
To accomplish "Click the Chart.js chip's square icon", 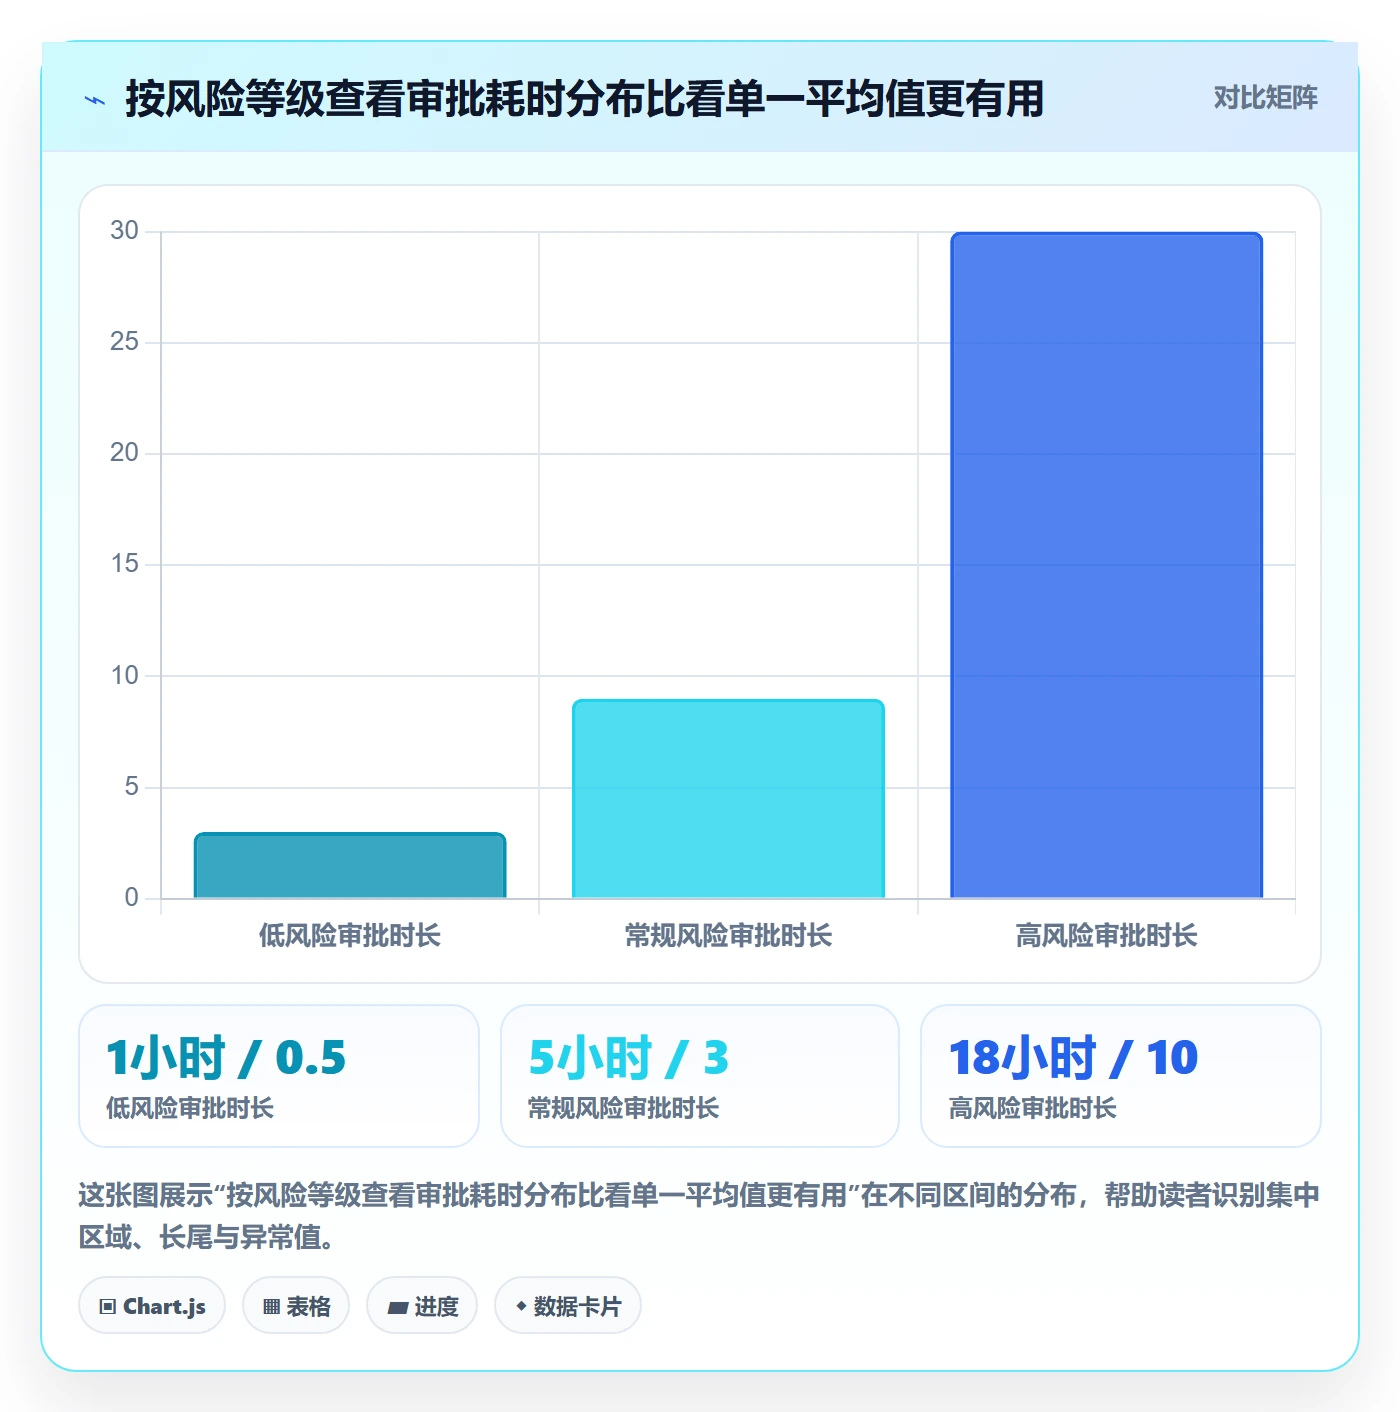I will [x=108, y=1307].
